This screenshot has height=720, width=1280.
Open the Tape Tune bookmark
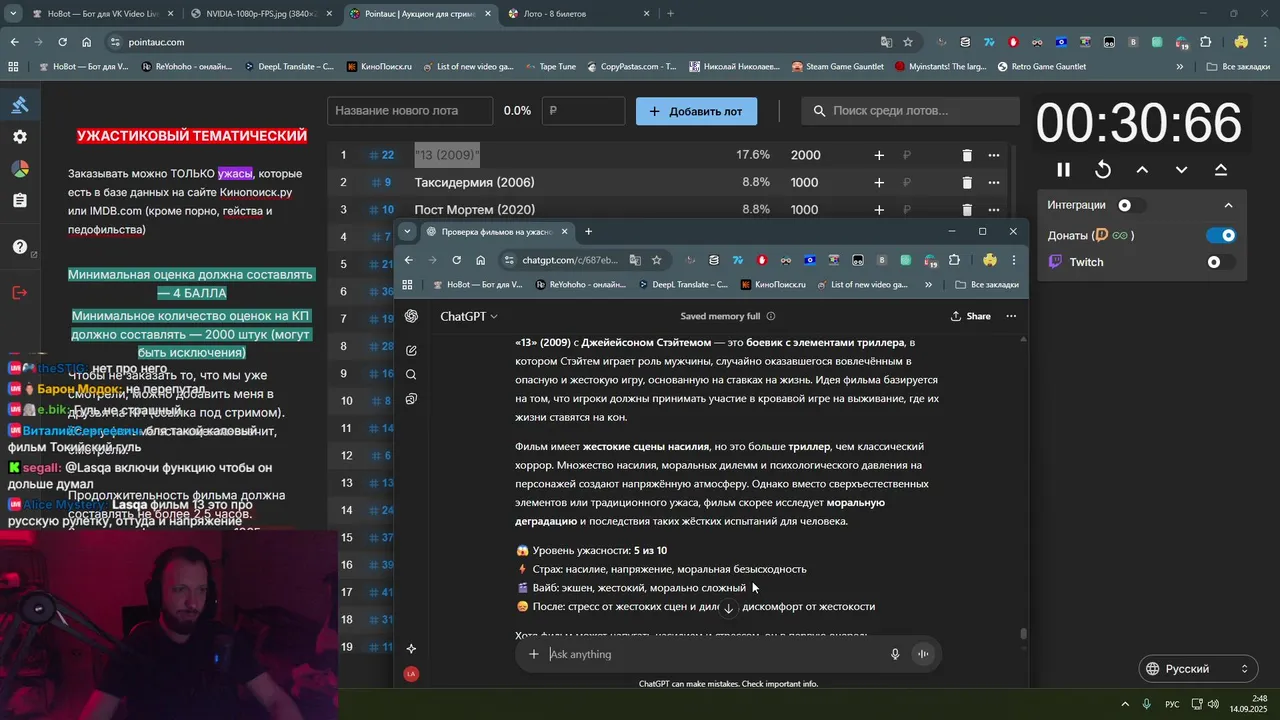pos(549,67)
